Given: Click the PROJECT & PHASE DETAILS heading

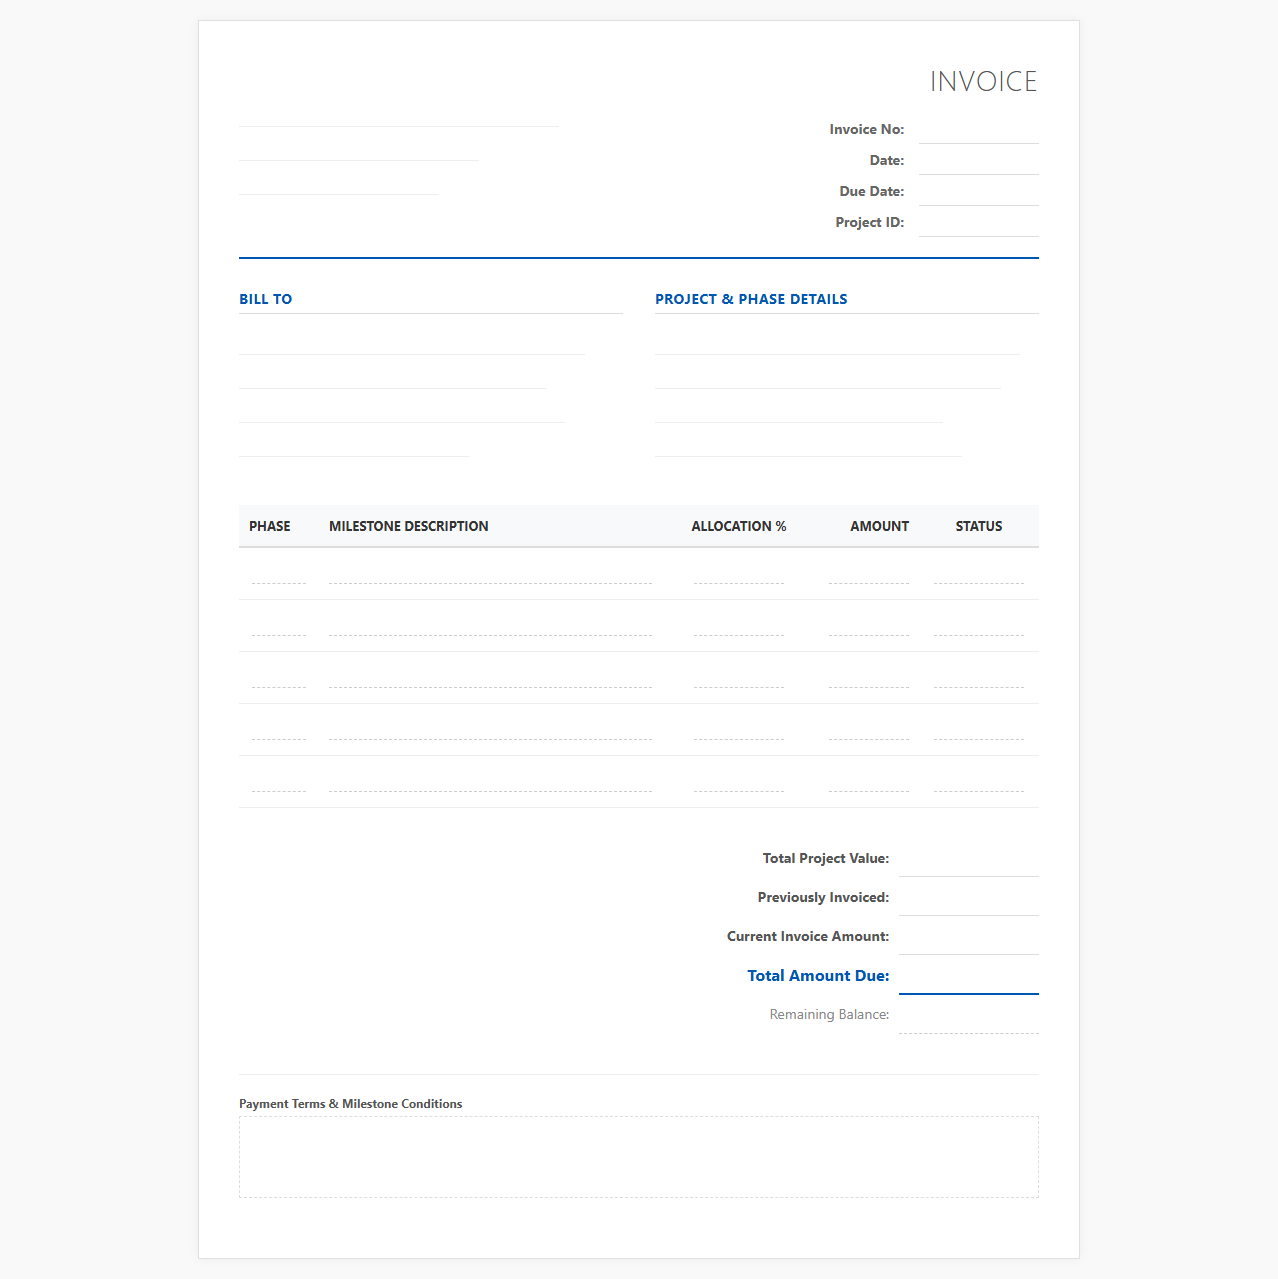Looking at the screenshot, I should 751,299.
